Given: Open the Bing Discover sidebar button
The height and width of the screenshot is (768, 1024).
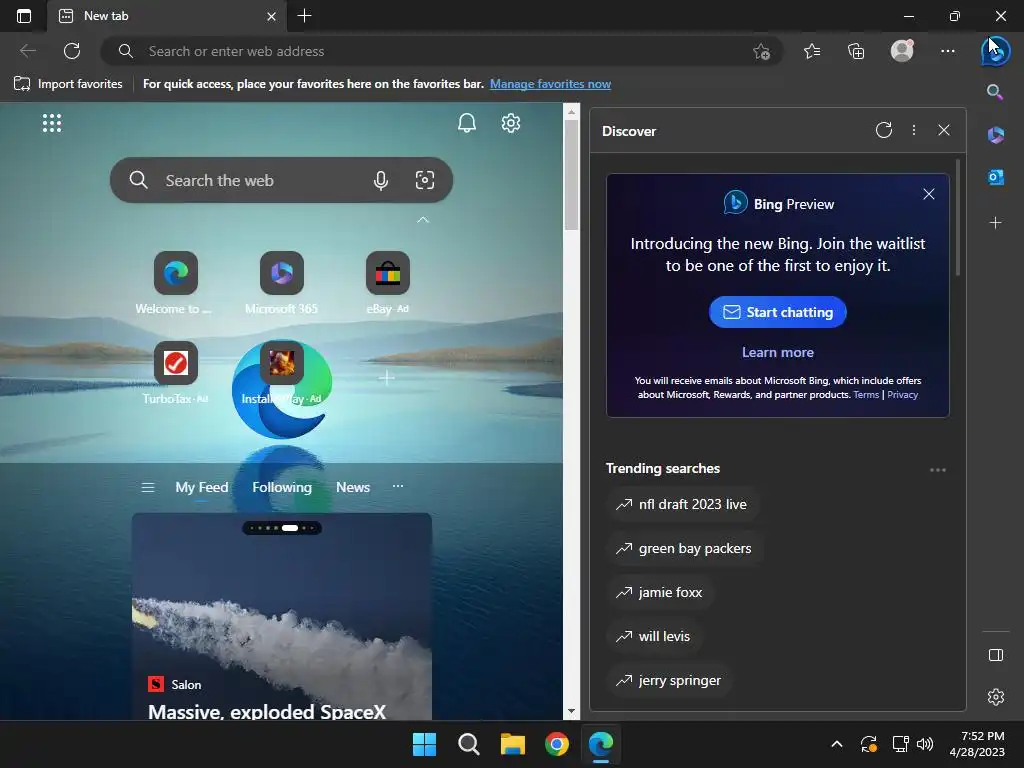Looking at the screenshot, I should click(x=995, y=51).
